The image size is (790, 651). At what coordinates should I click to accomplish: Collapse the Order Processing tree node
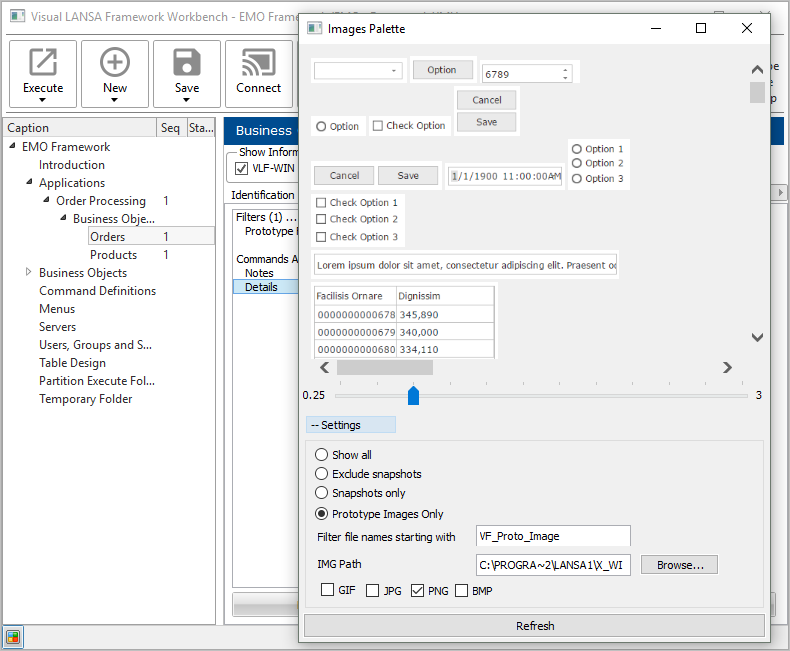46,200
